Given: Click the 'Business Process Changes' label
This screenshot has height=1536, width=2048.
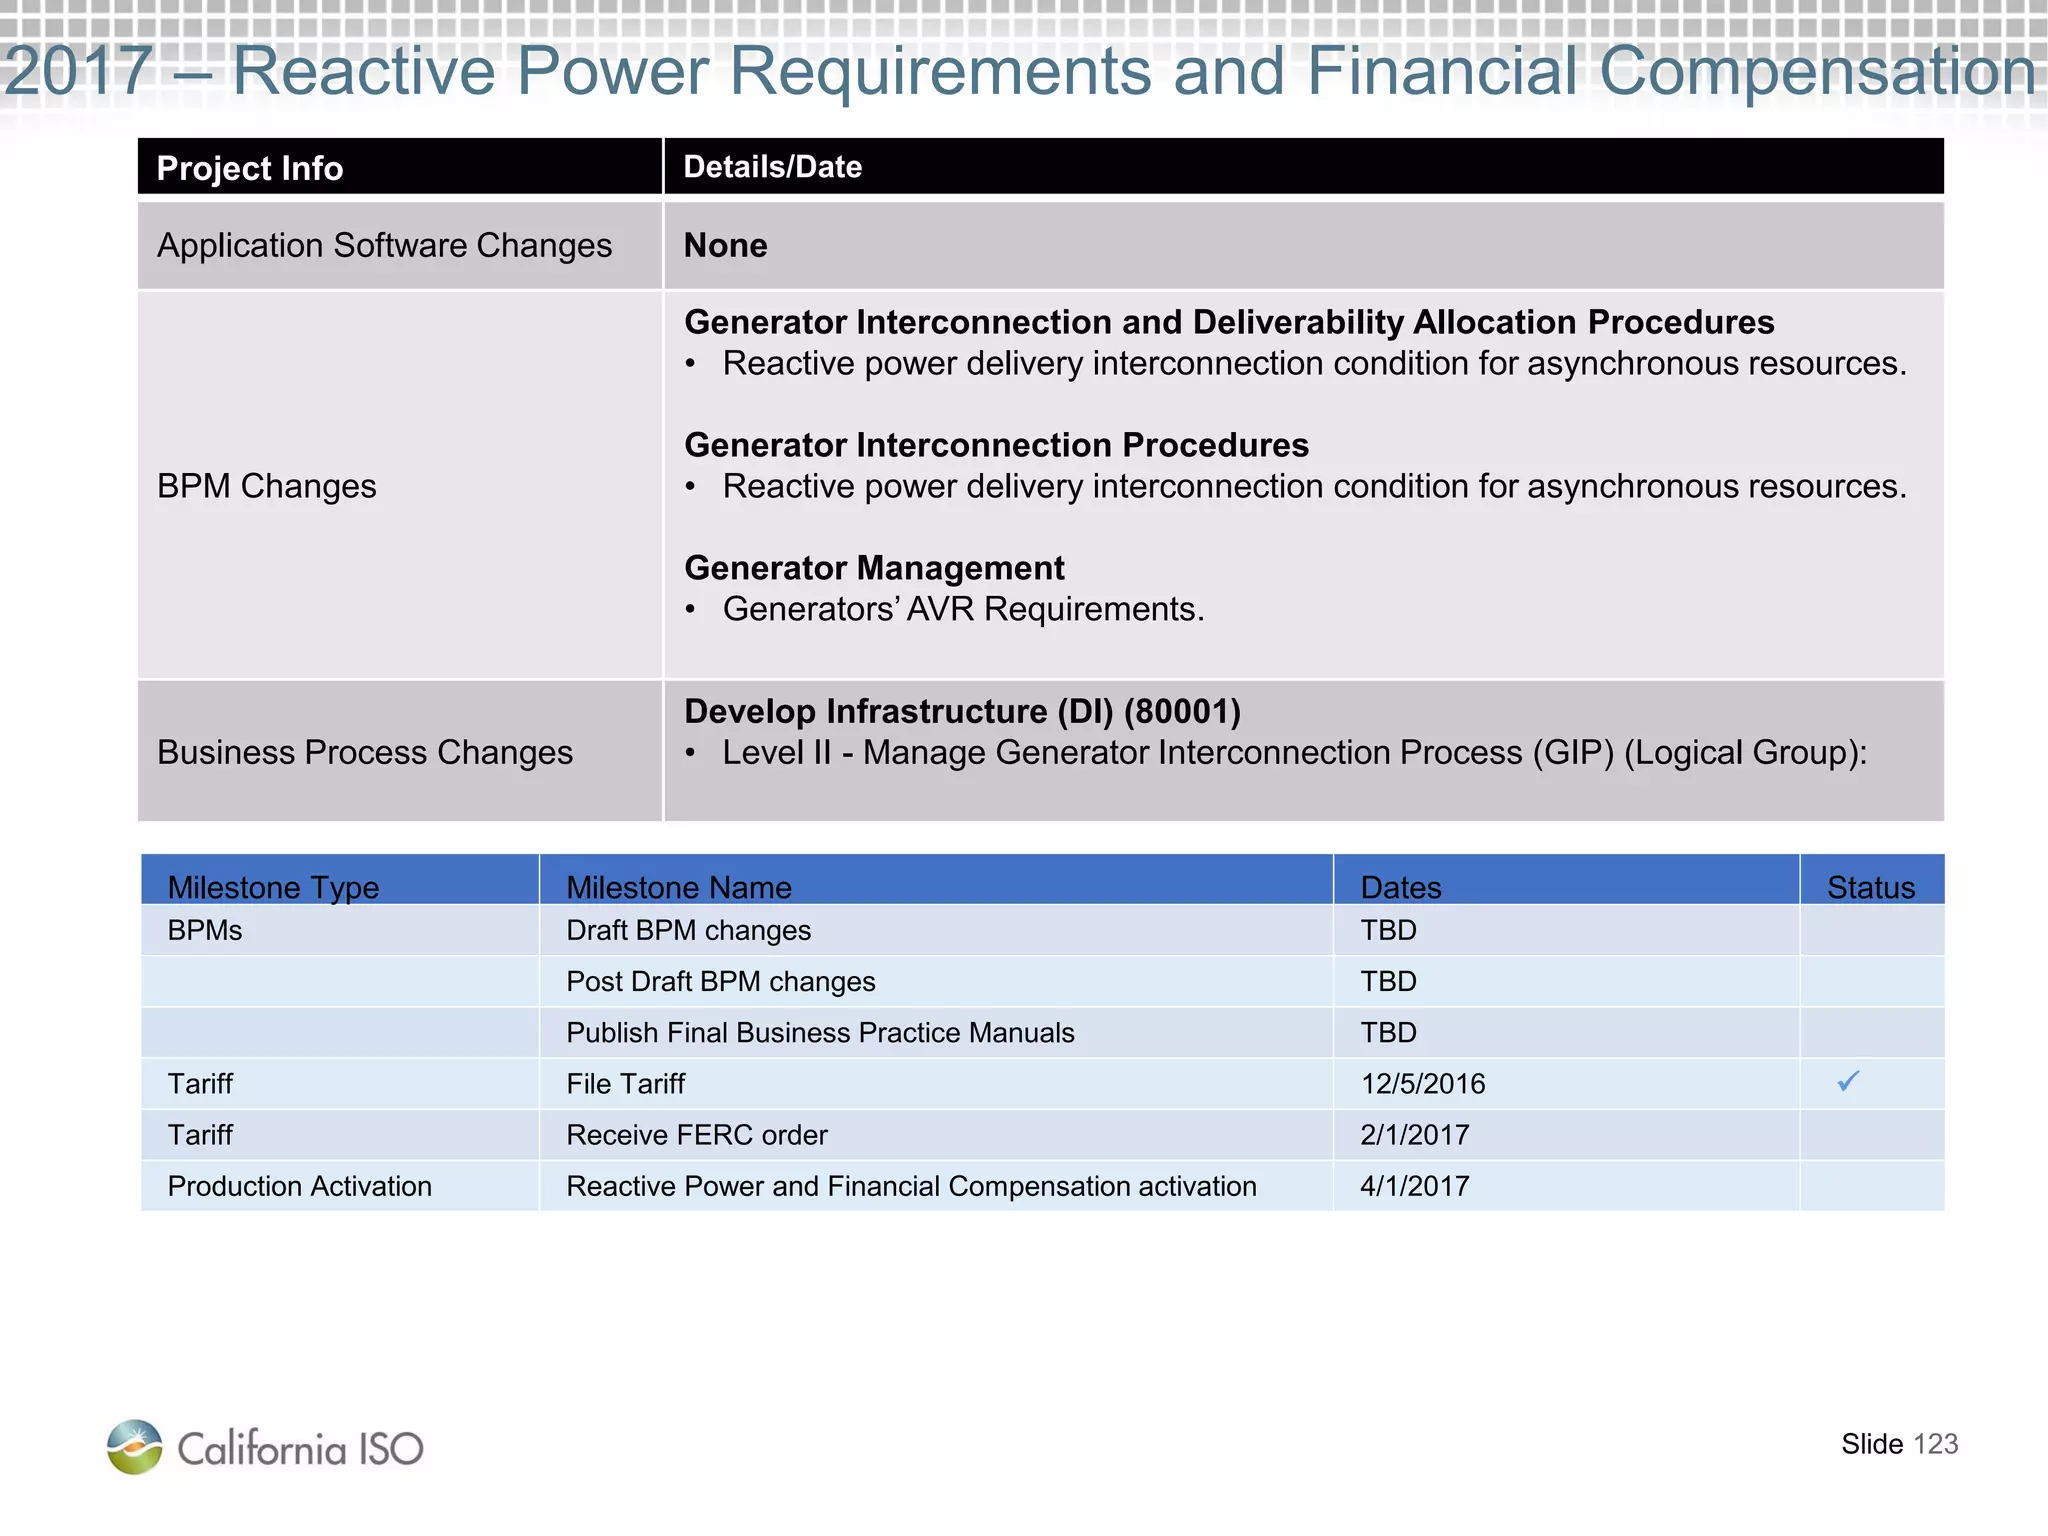Looking at the screenshot, I should 365,752.
